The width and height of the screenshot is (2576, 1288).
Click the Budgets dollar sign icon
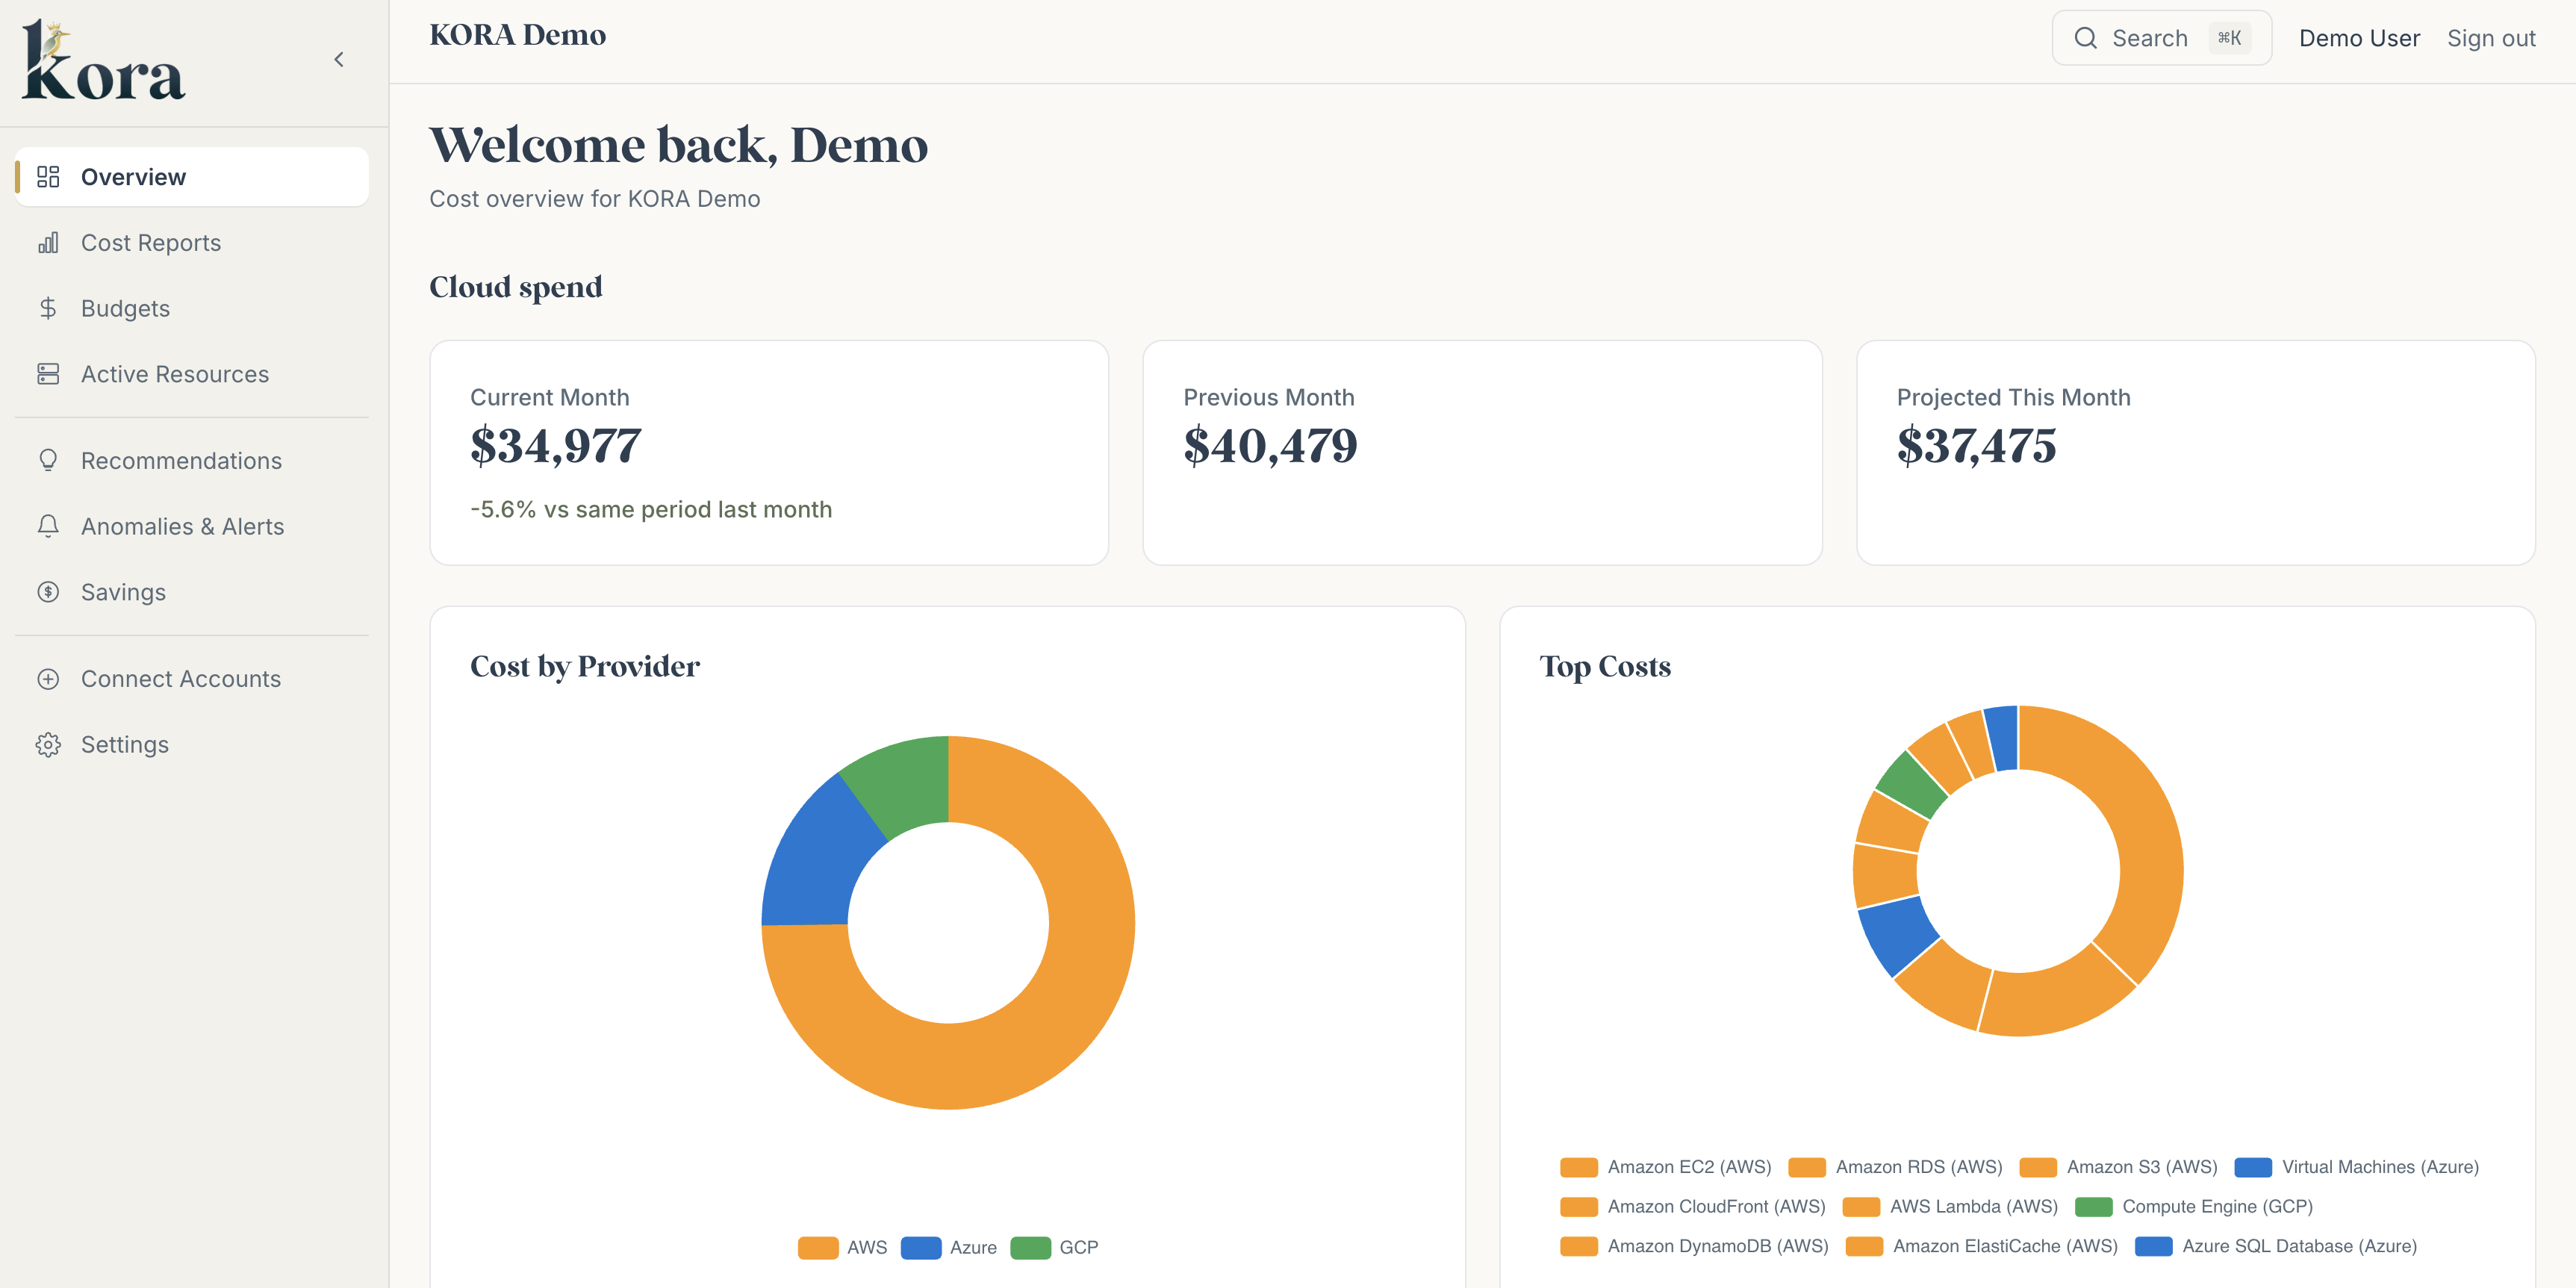pyautogui.click(x=48, y=308)
